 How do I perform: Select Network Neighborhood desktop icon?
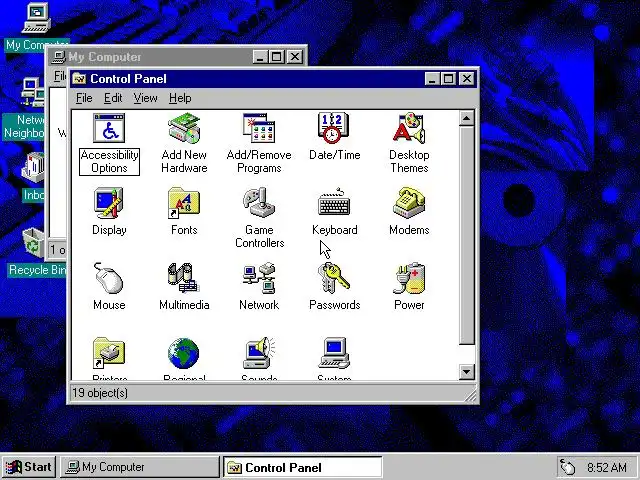click(x=32, y=92)
